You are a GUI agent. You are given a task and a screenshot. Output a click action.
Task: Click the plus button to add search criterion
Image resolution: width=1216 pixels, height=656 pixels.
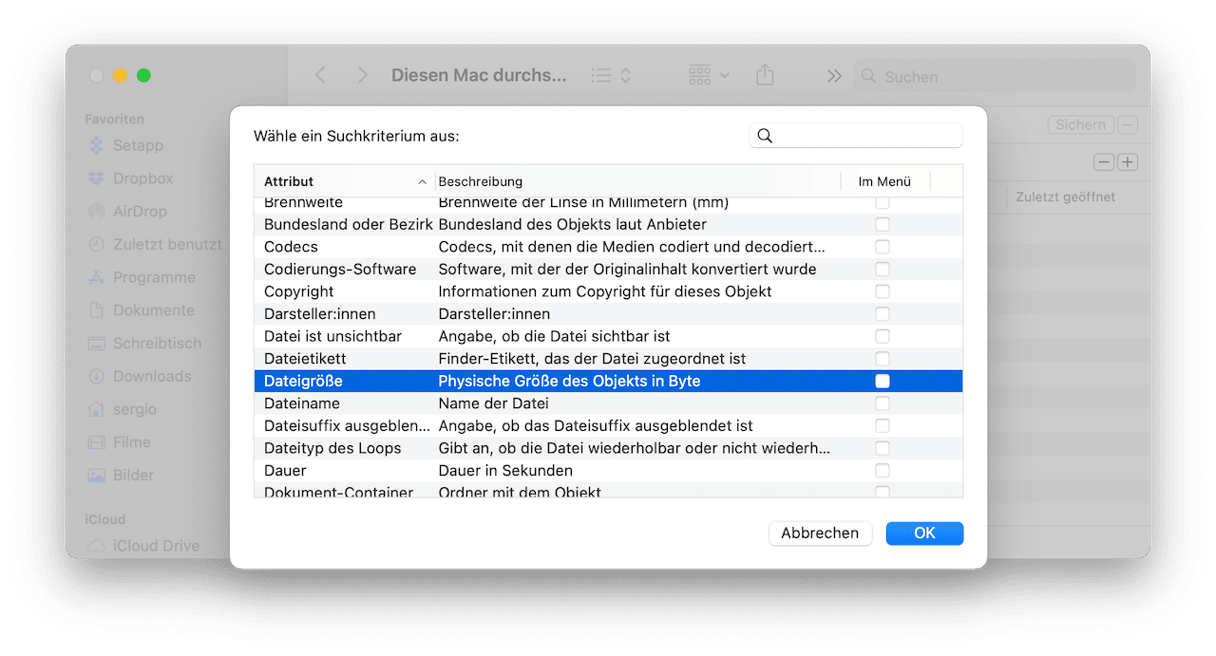click(1128, 162)
